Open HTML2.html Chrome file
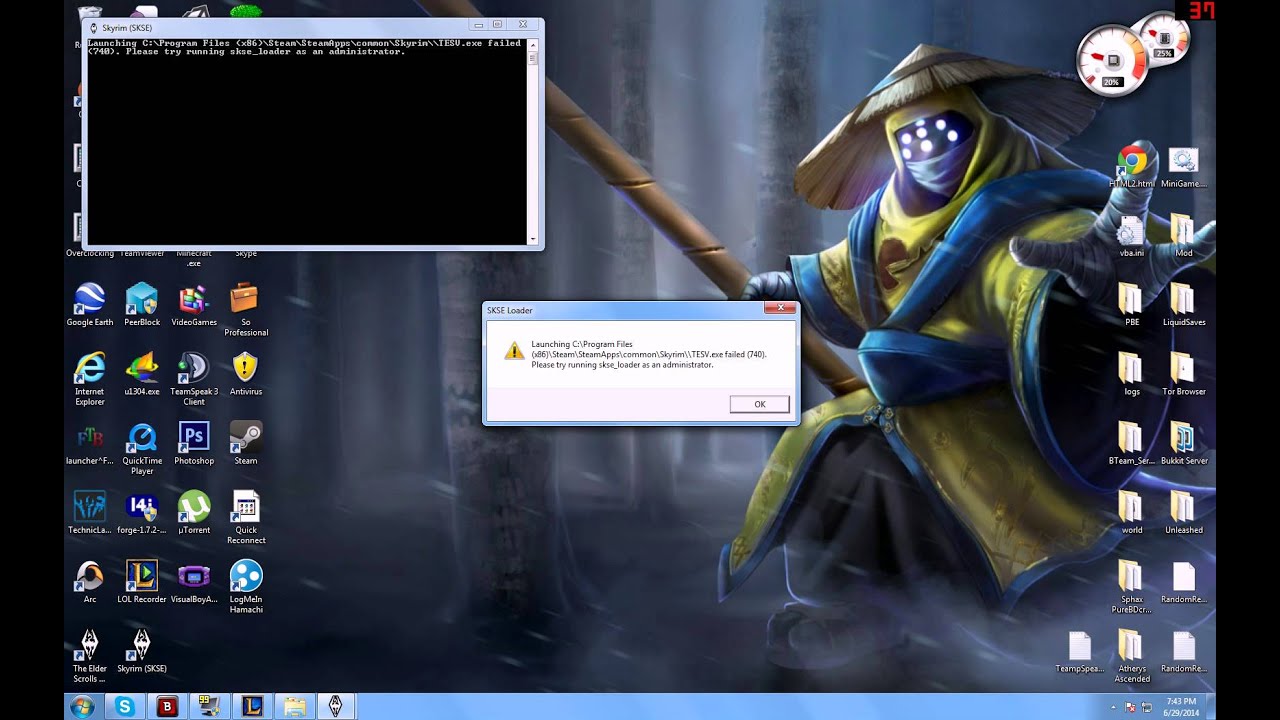1280x720 pixels. [x=1131, y=166]
